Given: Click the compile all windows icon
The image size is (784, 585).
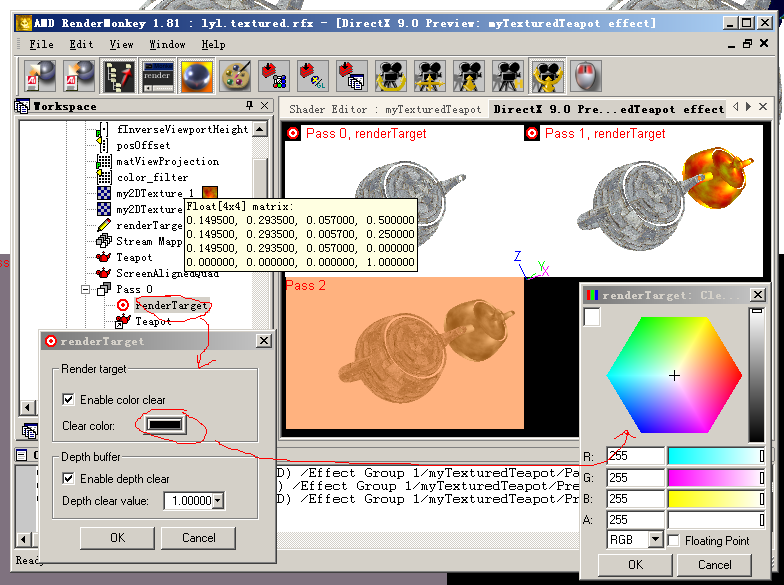Looking at the screenshot, I should [352, 76].
